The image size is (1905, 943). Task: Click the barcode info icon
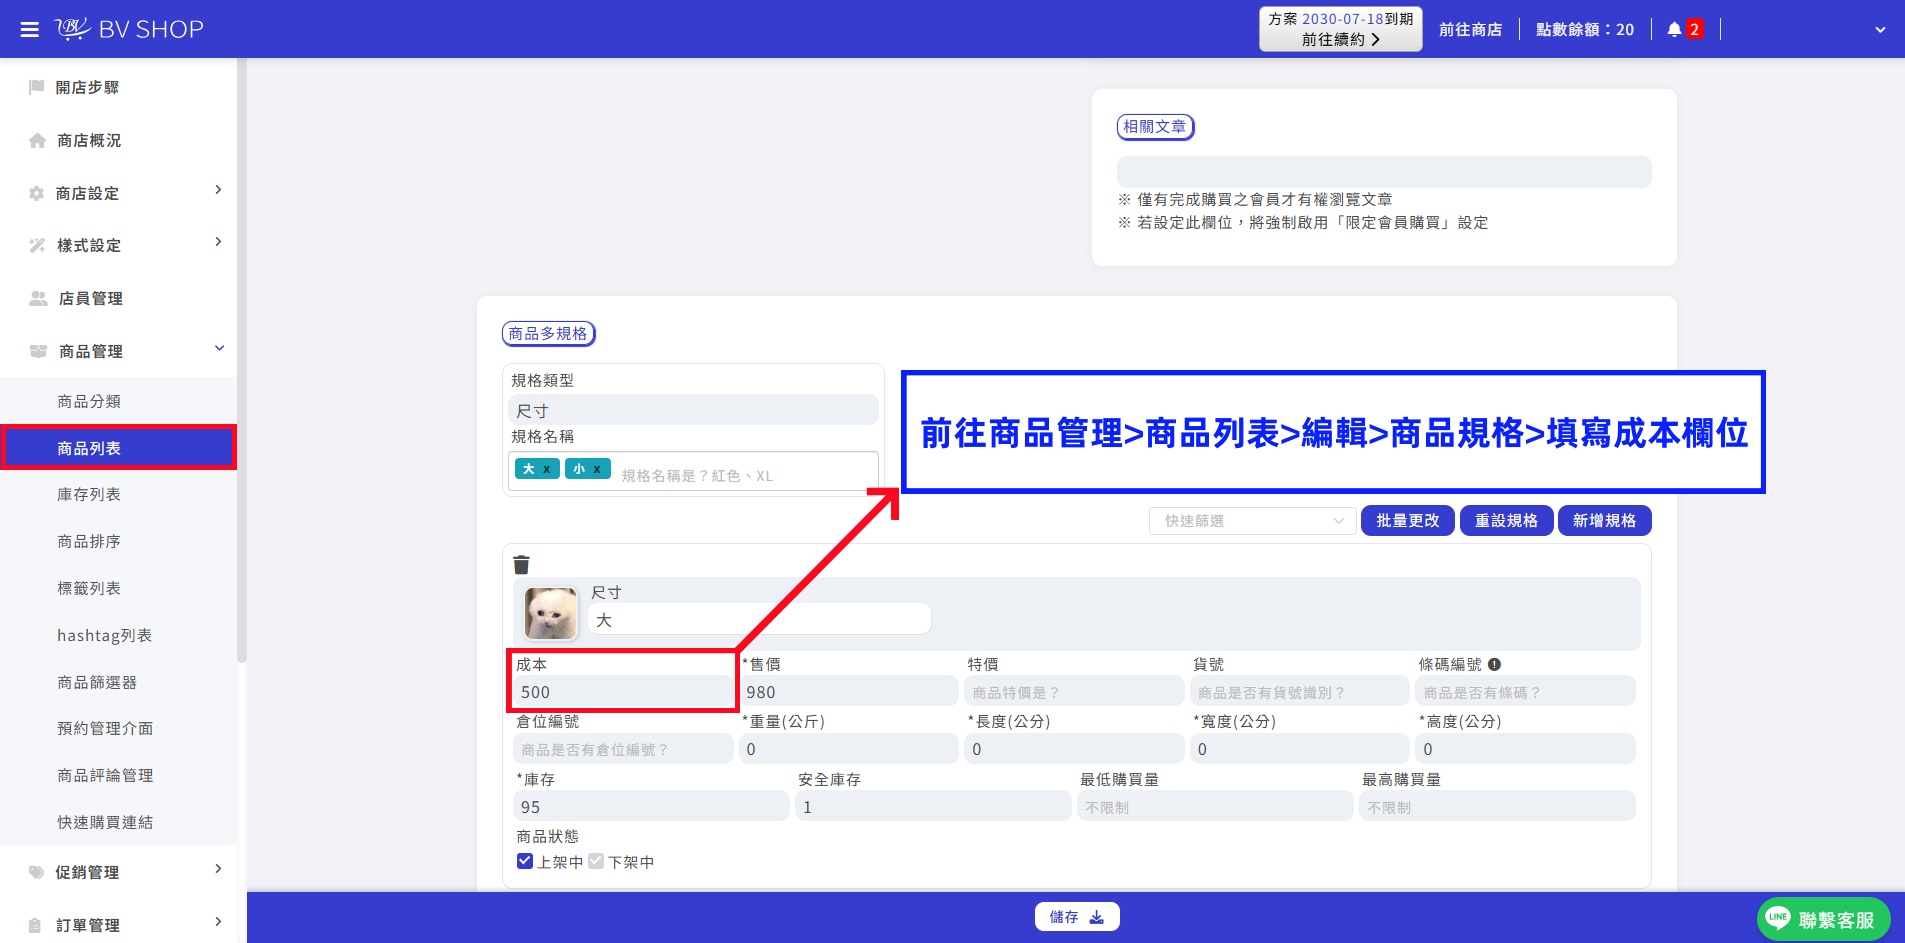tap(1494, 664)
